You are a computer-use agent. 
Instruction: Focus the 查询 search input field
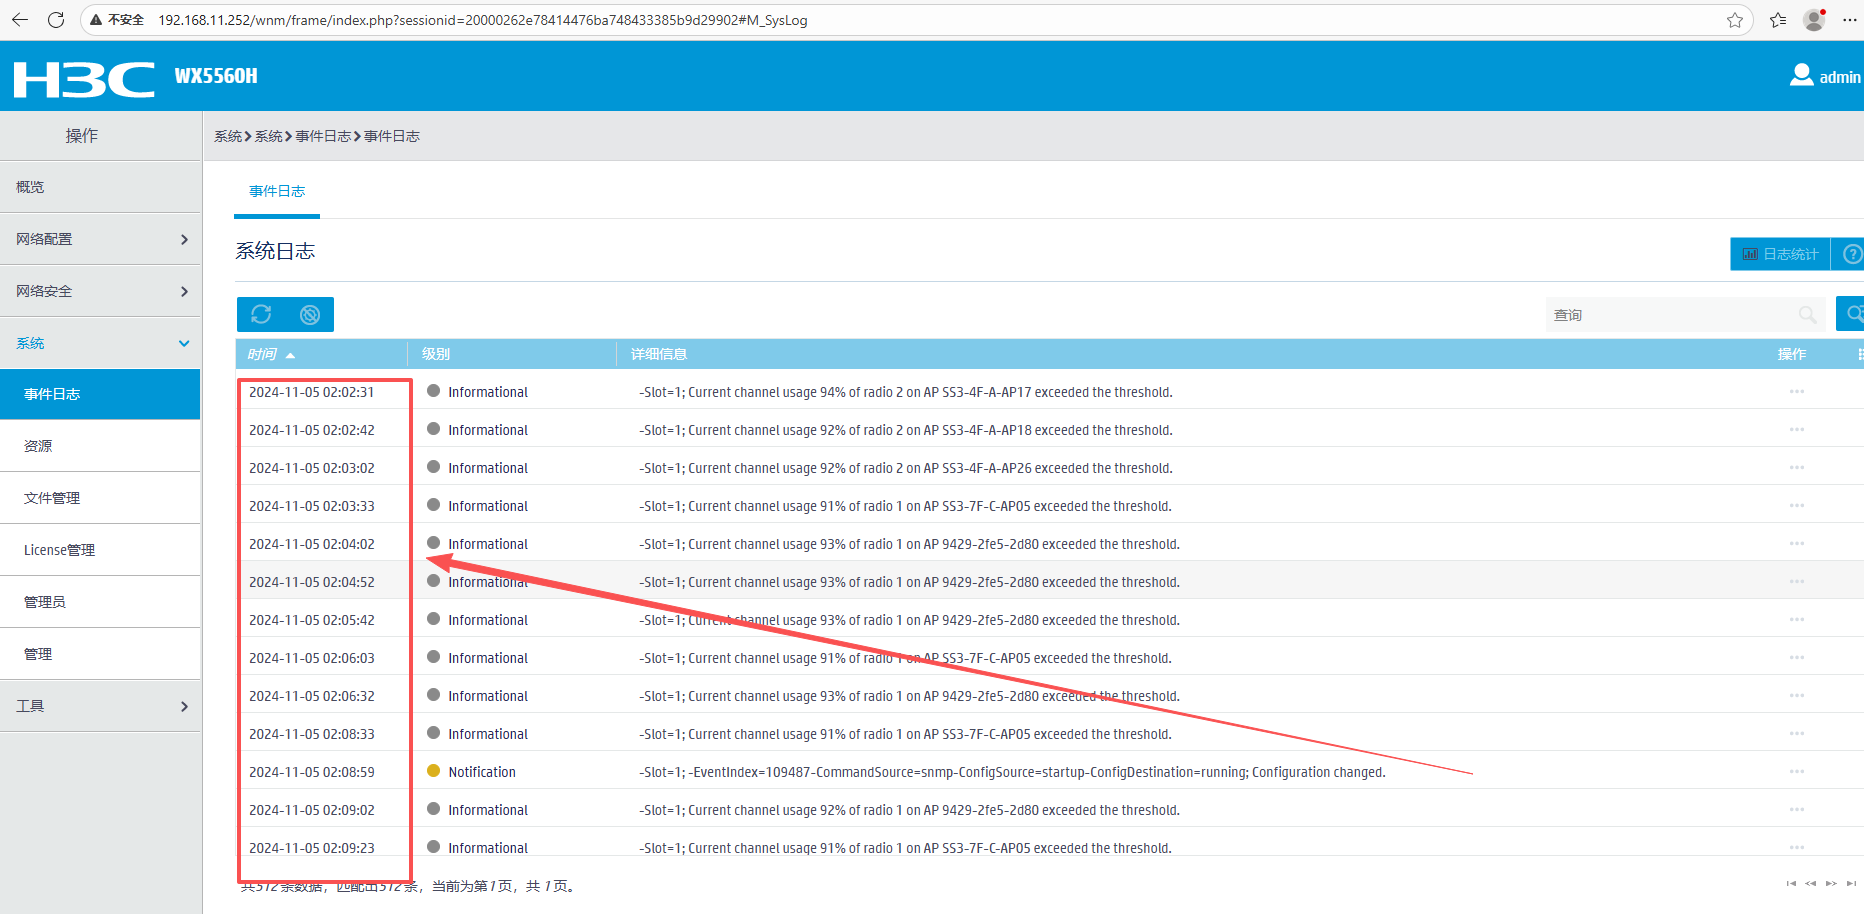pos(1685,315)
